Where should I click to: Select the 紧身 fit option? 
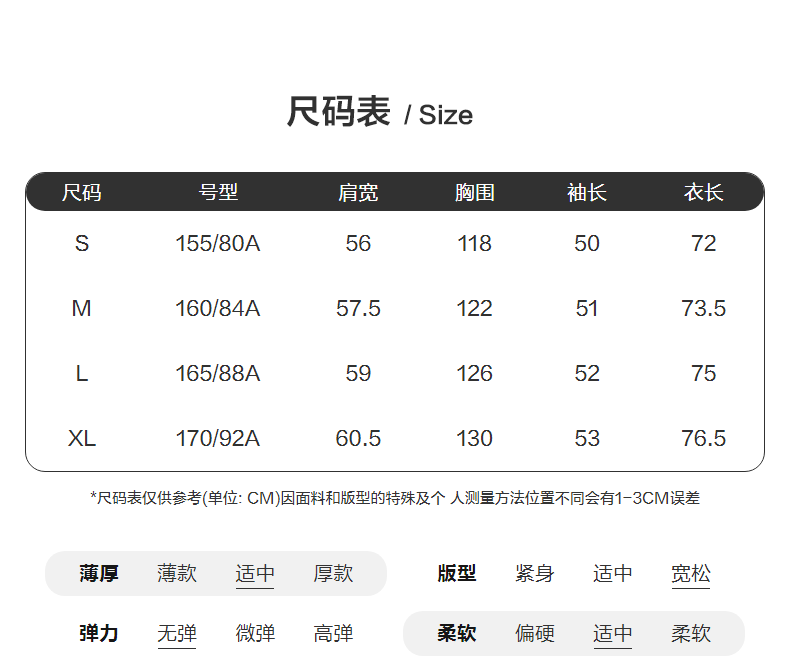point(535,573)
